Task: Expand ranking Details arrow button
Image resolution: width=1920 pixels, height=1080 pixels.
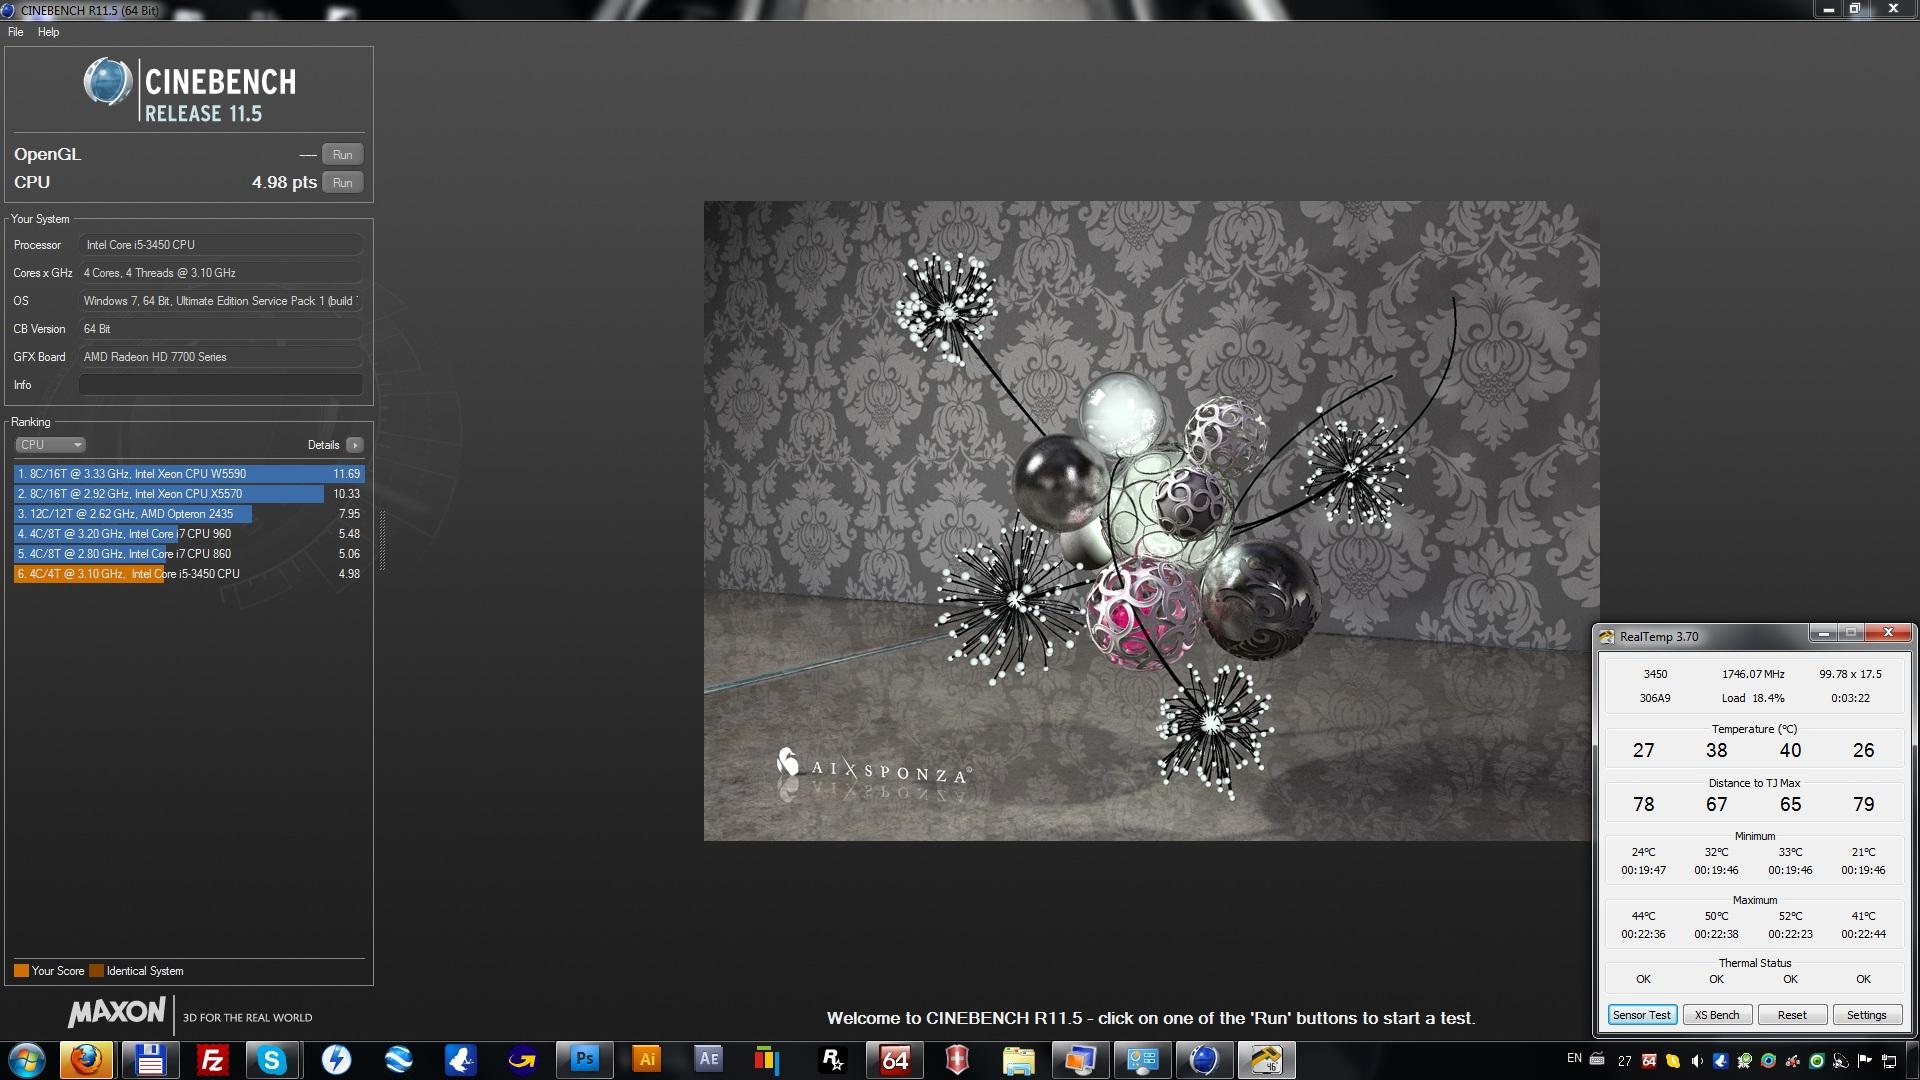Action: (354, 445)
